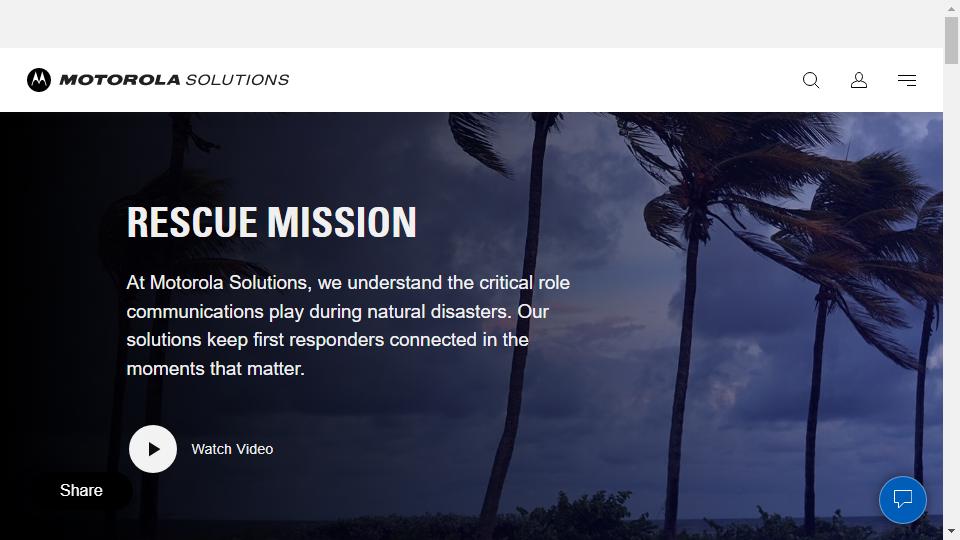Open the search magnifier icon
The image size is (960, 540).
pyautogui.click(x=811, y=80)
